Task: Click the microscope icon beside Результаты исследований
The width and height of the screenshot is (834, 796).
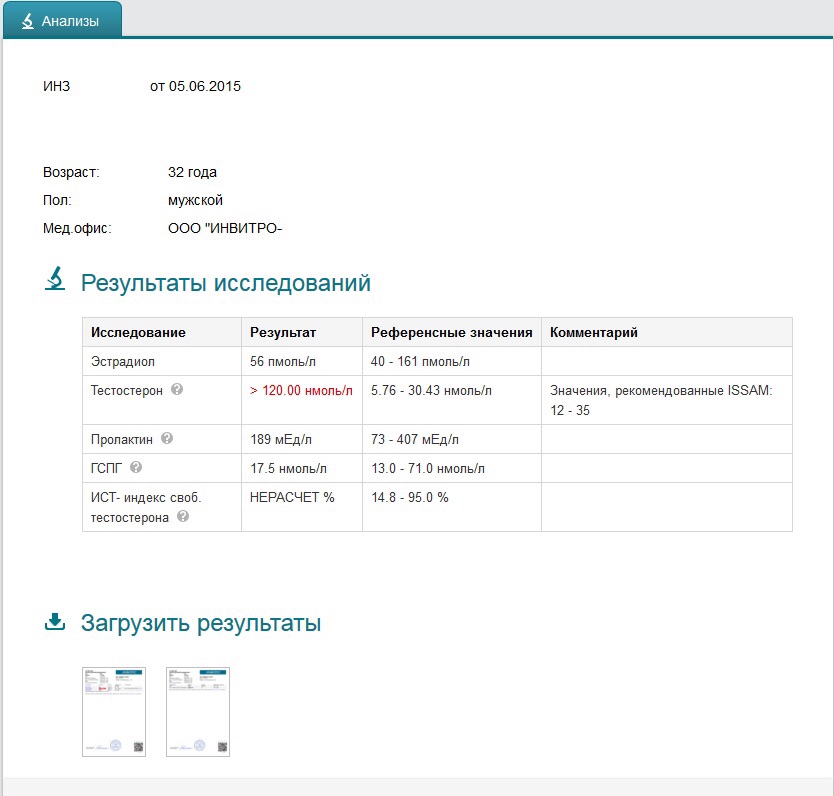Action: [x=55, y=279]
